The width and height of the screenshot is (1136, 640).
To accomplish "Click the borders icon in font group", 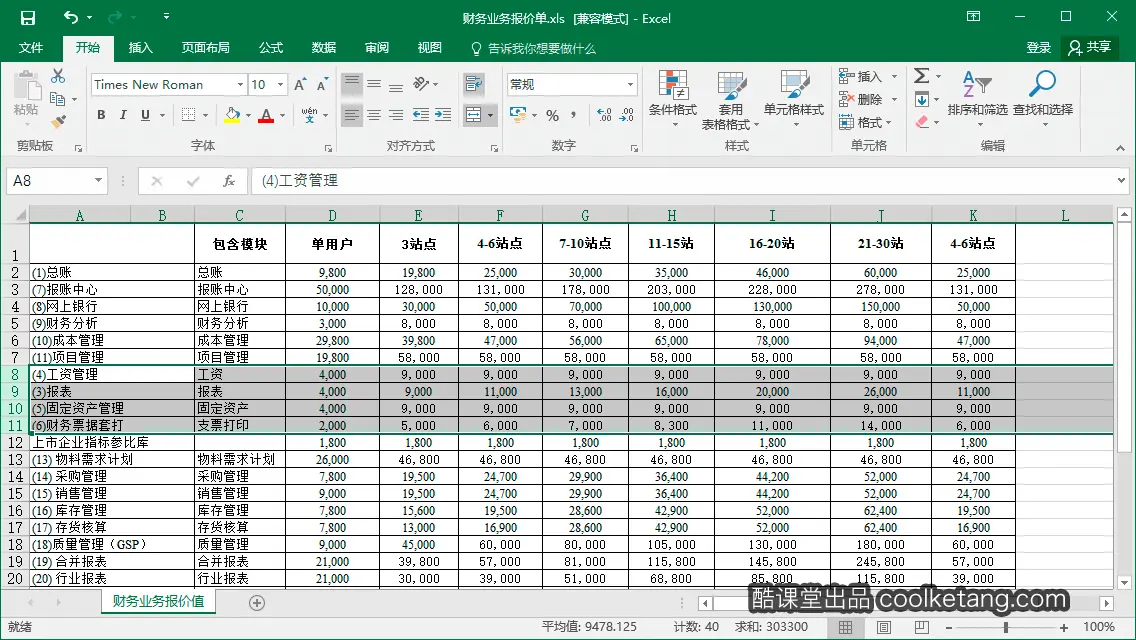I will 188,115.
